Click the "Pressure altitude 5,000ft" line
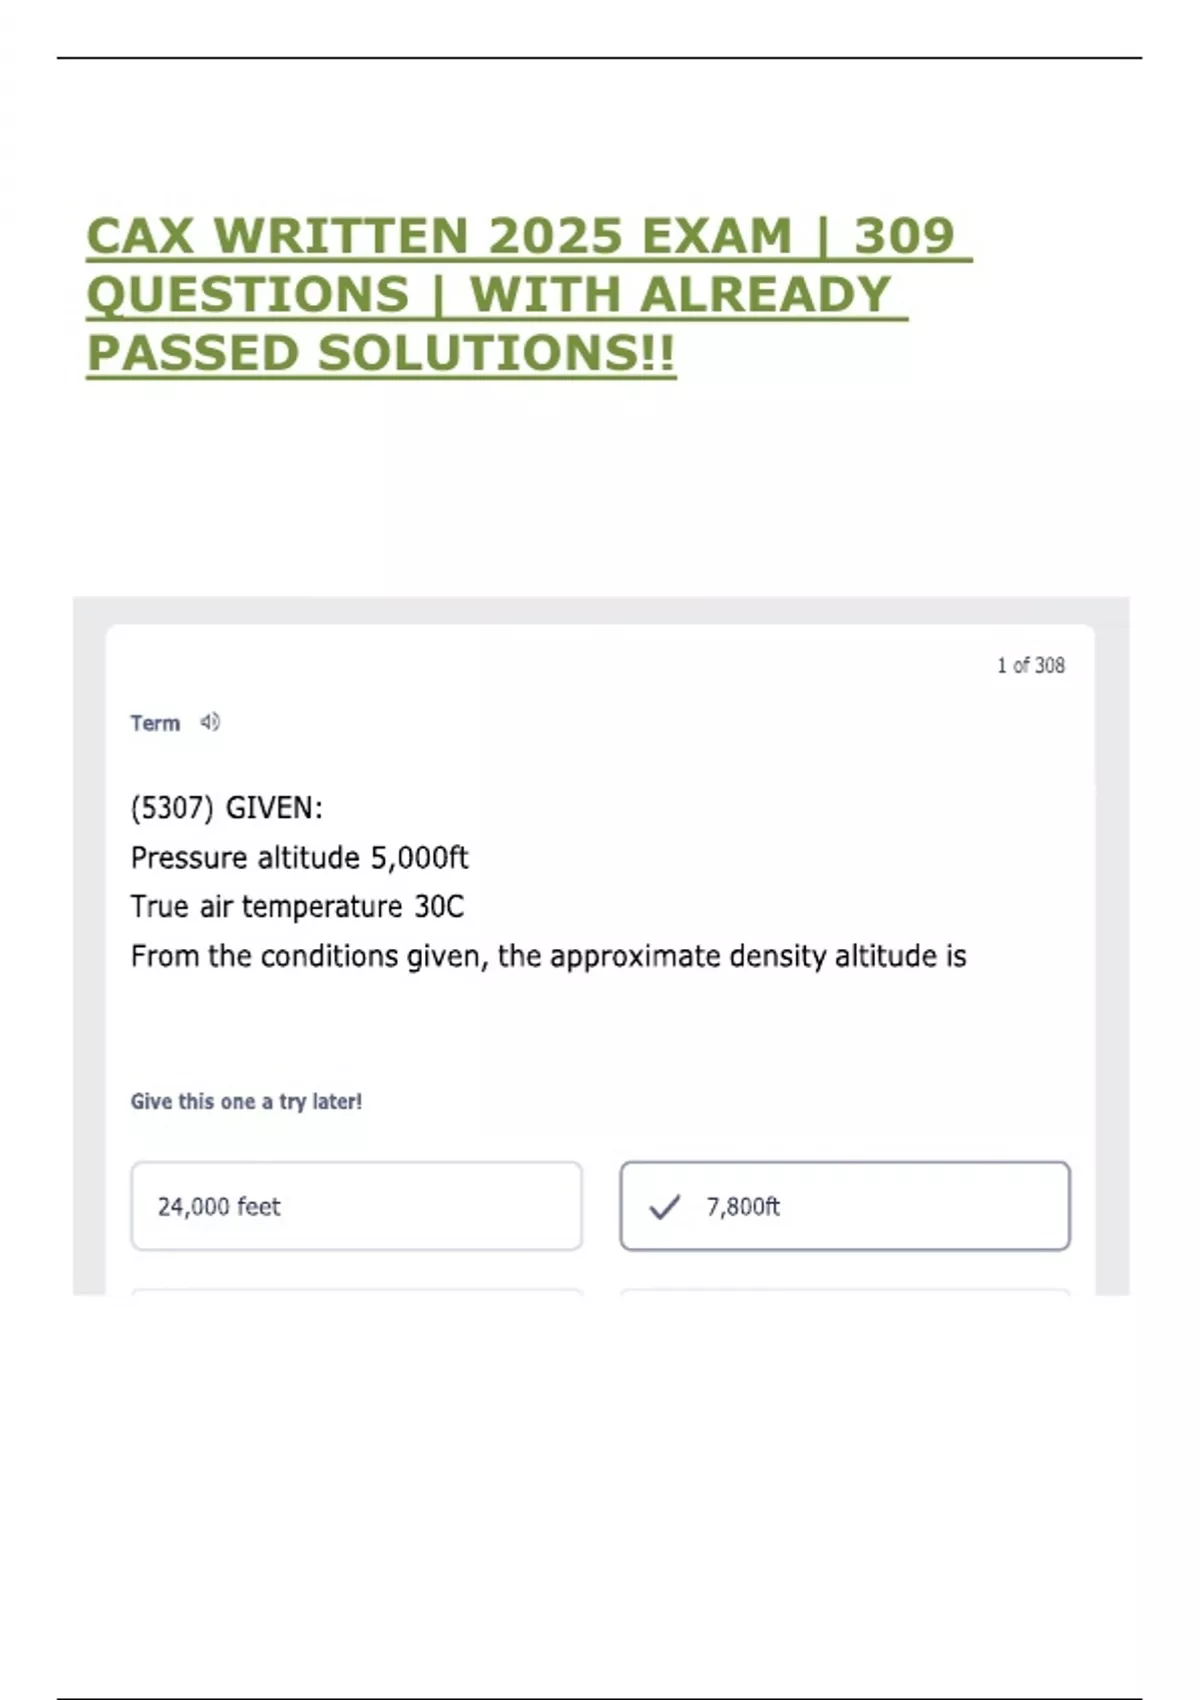Screen dimensions: 1200x1700 point(299,858)
